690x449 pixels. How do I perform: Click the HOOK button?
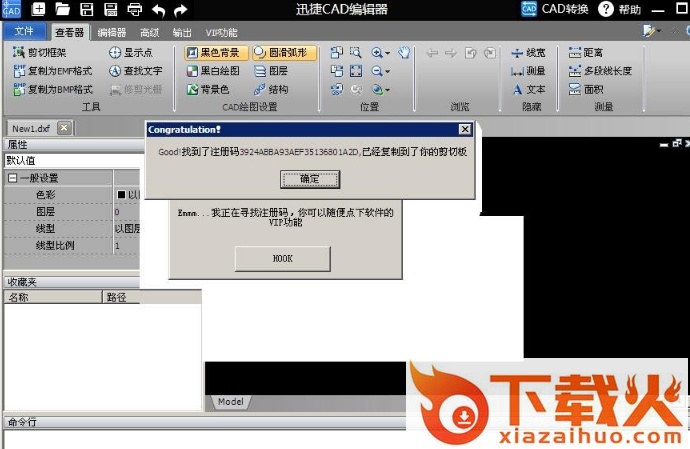click(283, 258)
